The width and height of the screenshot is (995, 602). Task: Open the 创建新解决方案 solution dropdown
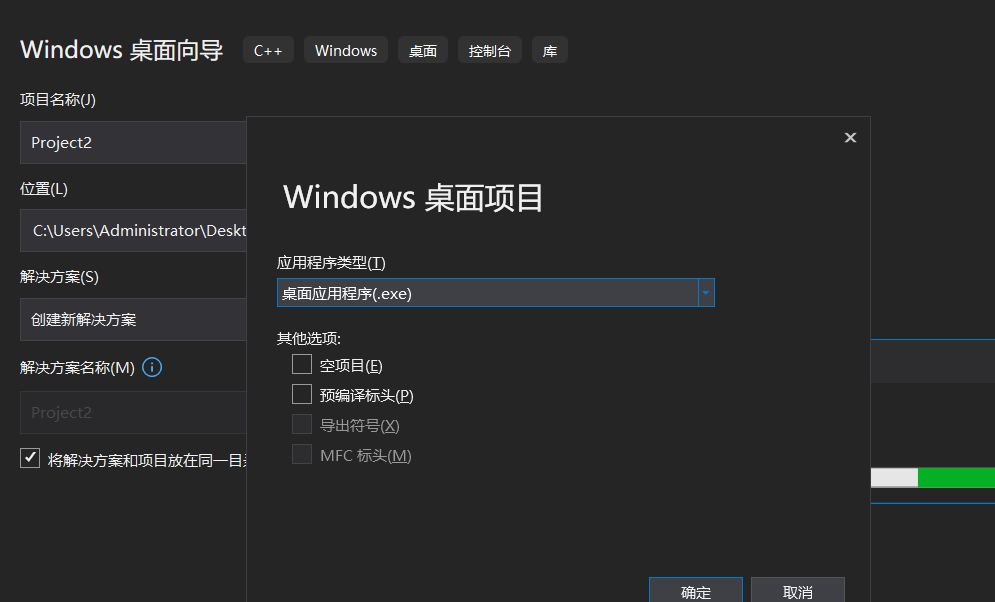[x=133, y=320]
